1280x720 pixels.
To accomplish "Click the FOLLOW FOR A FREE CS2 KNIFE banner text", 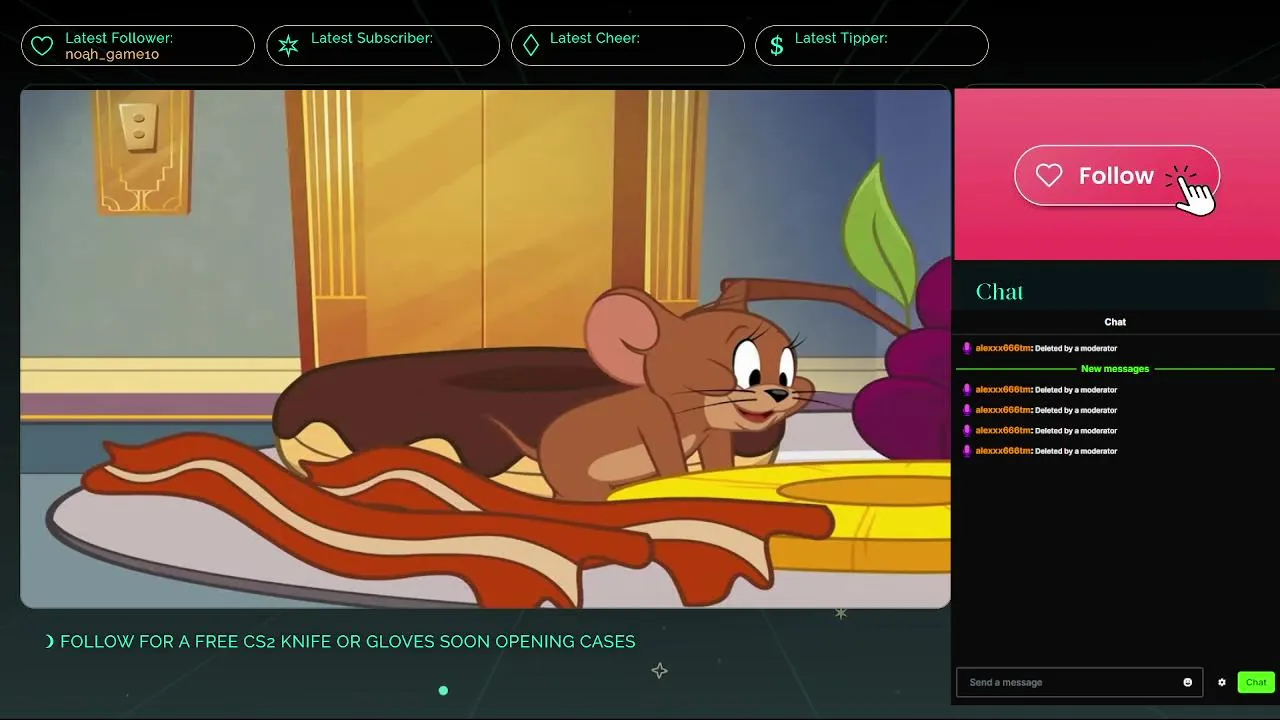I will (x=348, y=642).
